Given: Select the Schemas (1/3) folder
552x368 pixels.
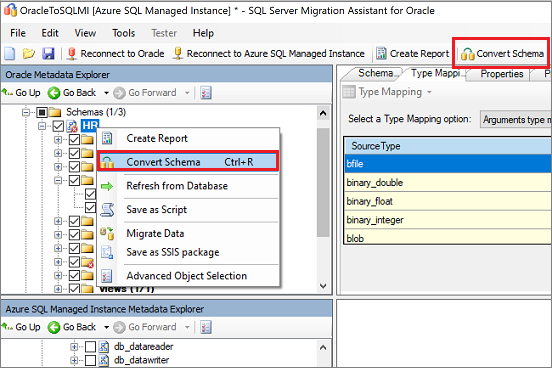Looking at the screenshot, I should point(96,112).
